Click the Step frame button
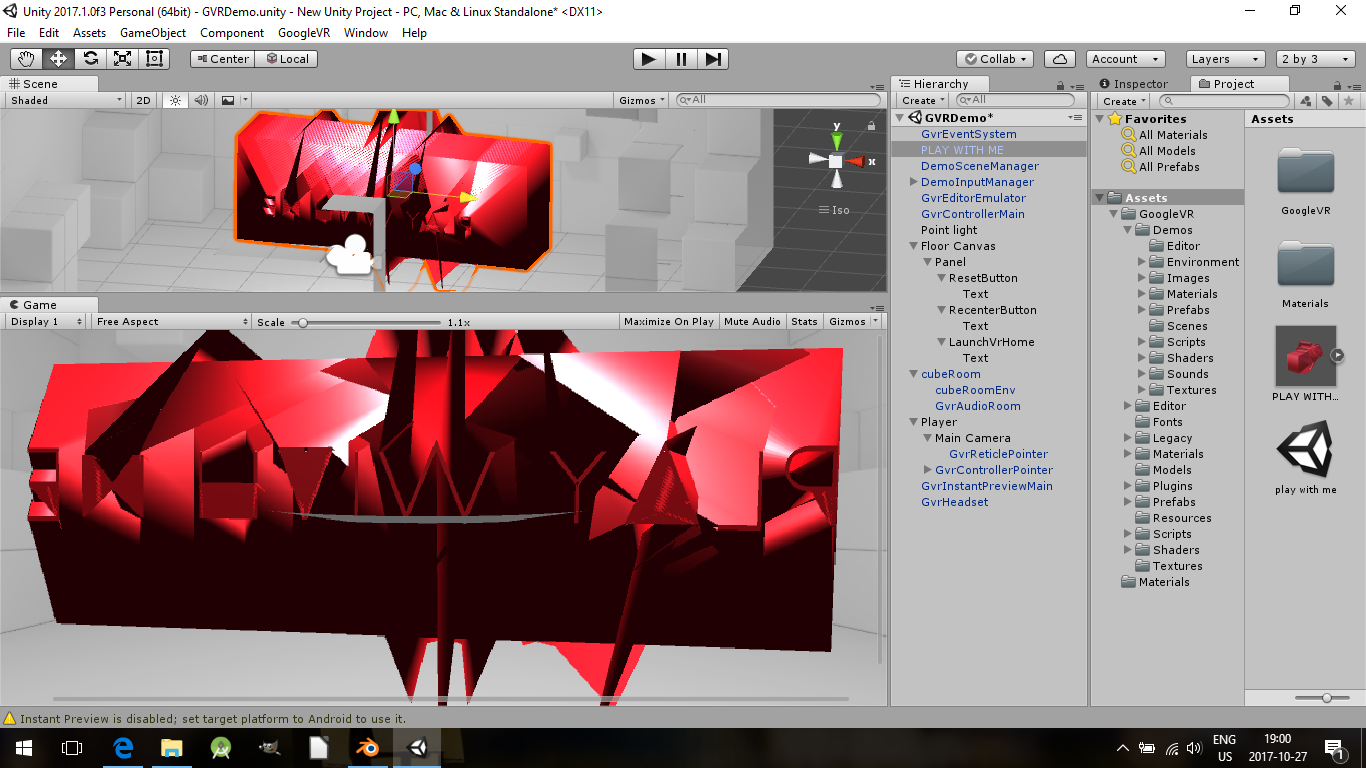Screen dimensions: 1366x768 pyautogui.click(x=712, y=59)
